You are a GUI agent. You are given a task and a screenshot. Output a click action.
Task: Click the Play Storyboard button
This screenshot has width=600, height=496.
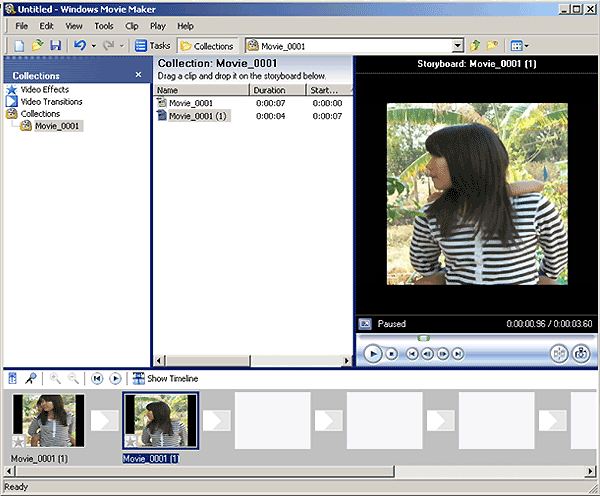click(x=115, y=379)
